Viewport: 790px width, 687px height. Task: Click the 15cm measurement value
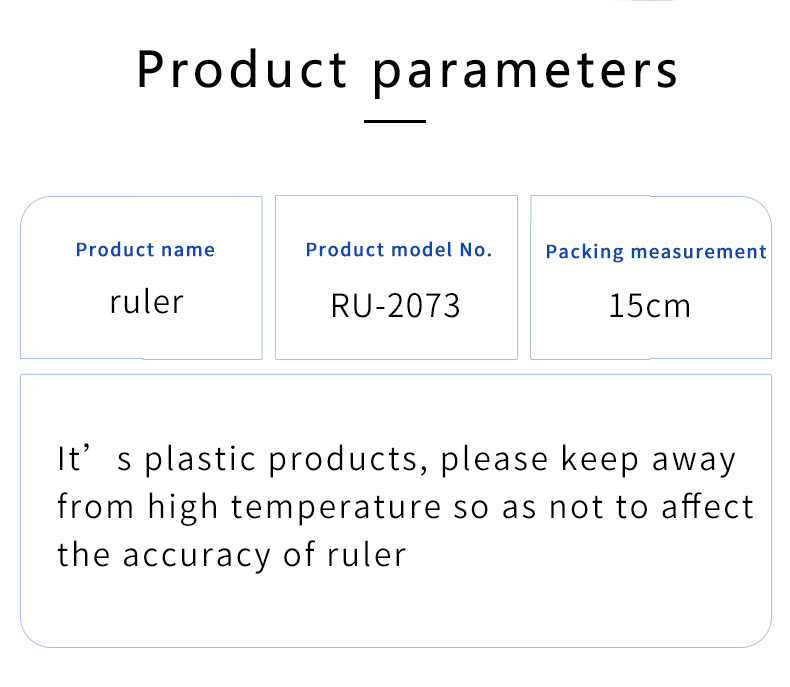[650, 305]
